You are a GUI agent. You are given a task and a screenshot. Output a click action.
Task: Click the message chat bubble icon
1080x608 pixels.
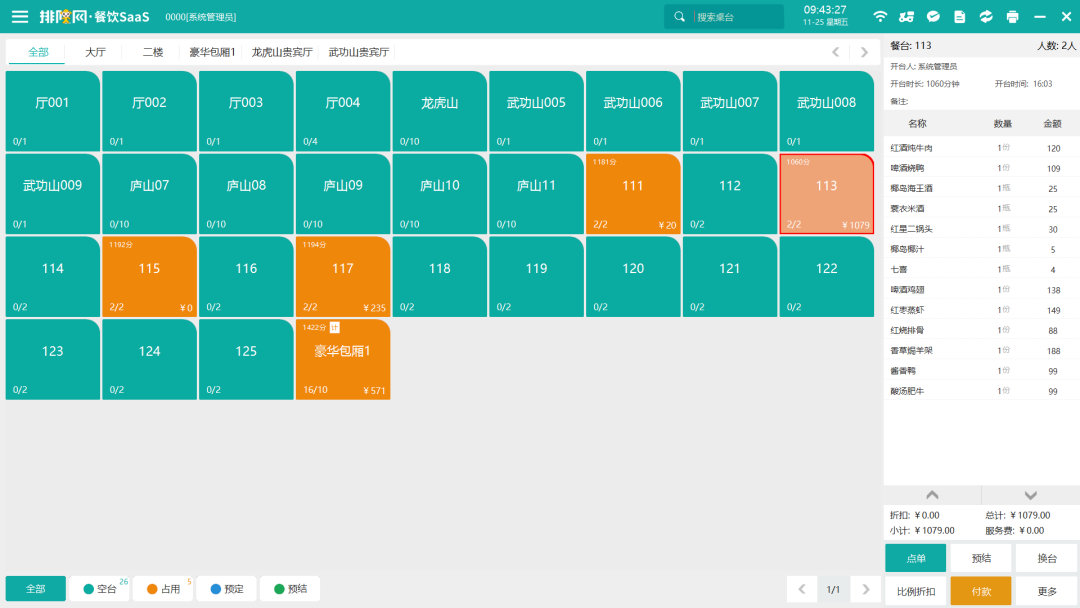tap(933, 17)
